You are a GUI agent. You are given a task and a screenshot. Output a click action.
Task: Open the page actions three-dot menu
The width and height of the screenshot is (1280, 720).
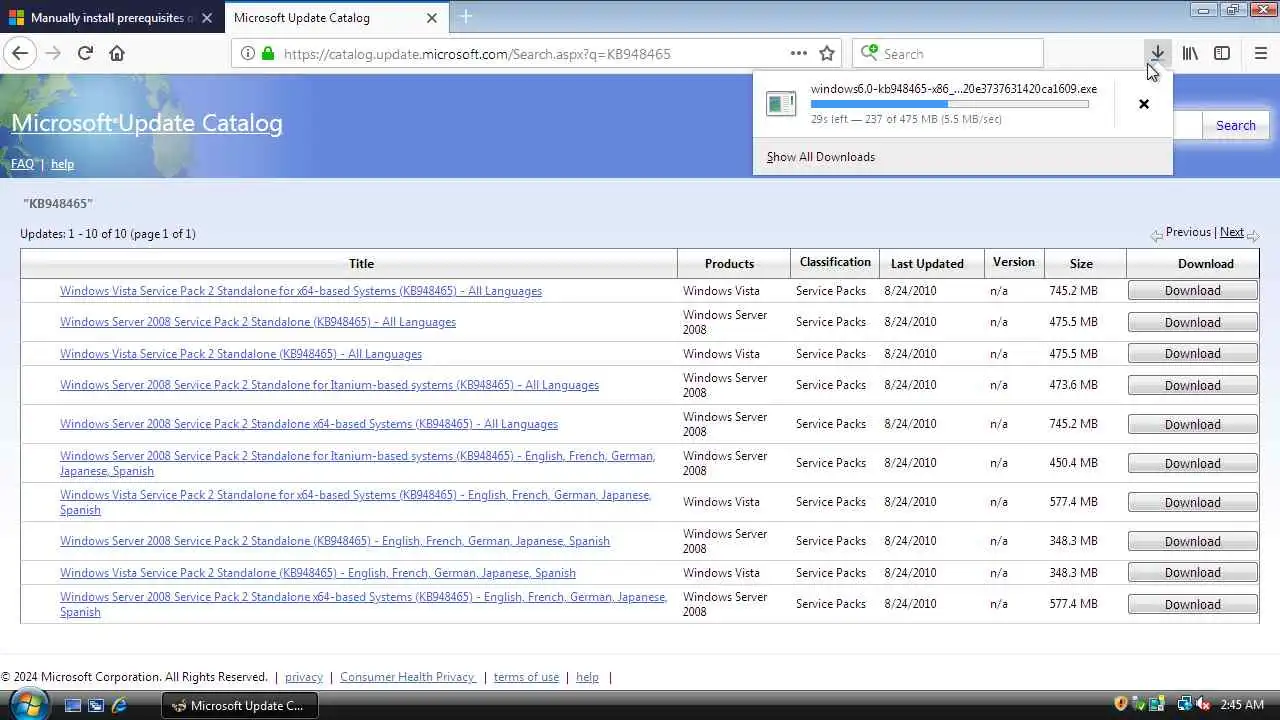pos(798,53)
